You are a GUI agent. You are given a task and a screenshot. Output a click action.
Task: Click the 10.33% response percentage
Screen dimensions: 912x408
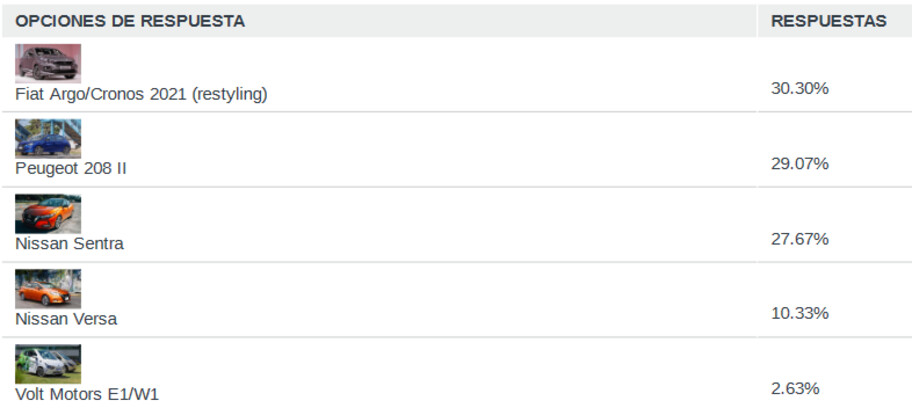tap(799, 313)
